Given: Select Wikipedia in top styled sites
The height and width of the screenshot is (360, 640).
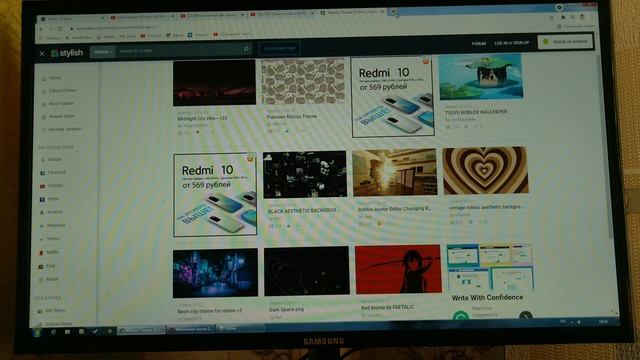Looking at the screenshot, I should click(x=53, y=225).
